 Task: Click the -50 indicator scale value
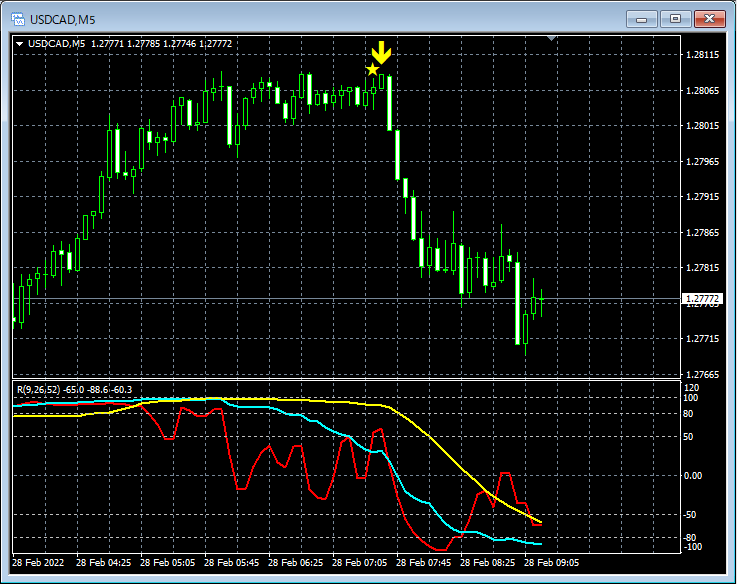coord(690,515)
